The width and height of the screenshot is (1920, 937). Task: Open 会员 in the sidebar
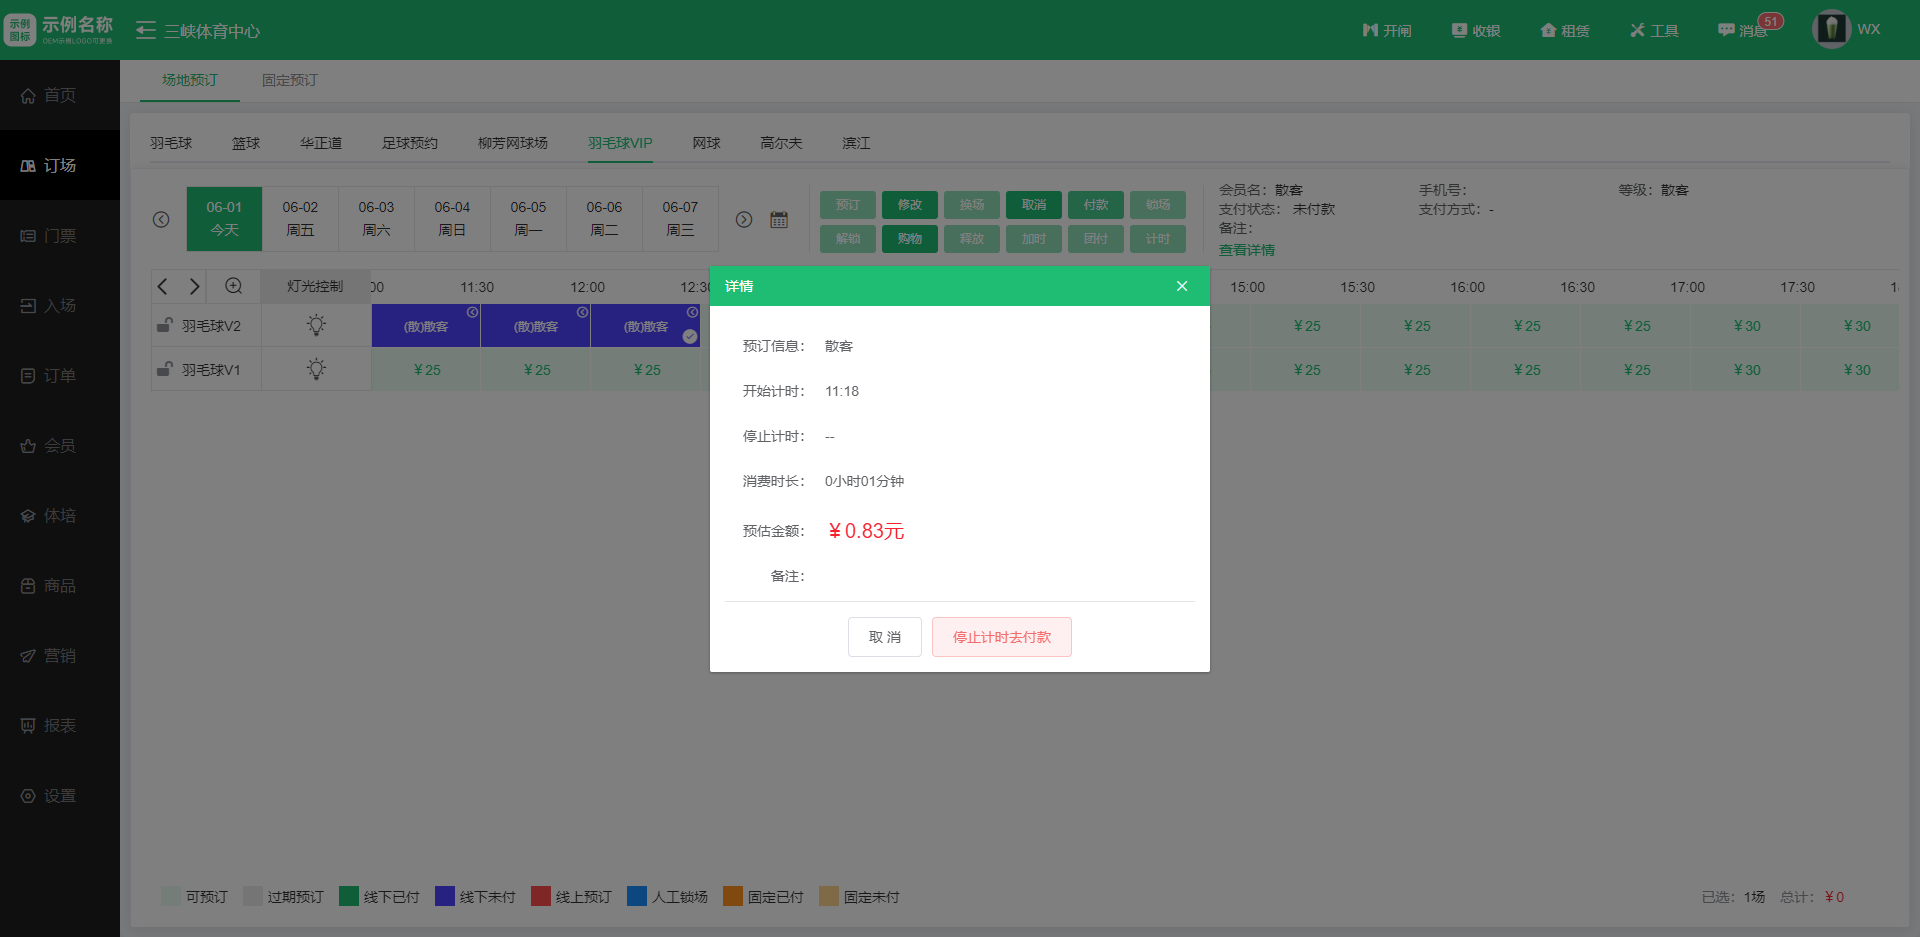click(59, 446)
